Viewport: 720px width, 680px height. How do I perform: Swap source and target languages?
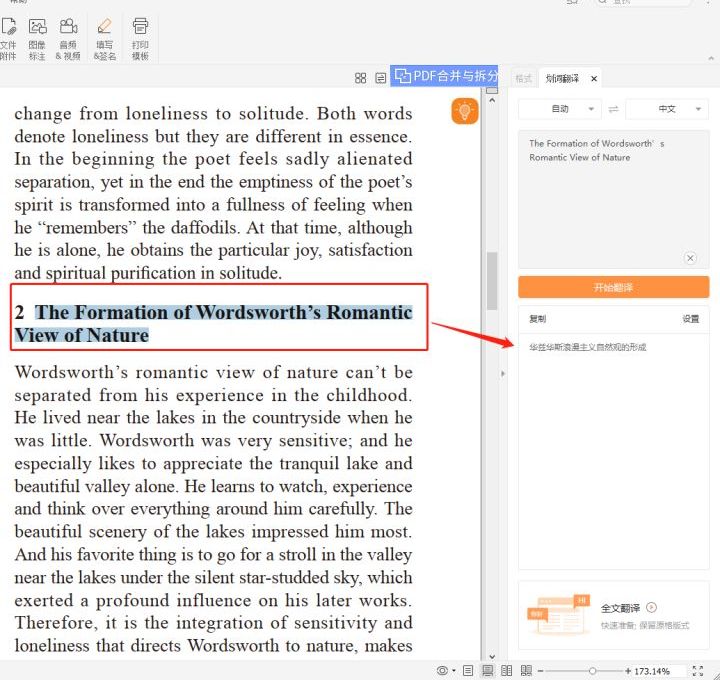[x=613, y=109]
